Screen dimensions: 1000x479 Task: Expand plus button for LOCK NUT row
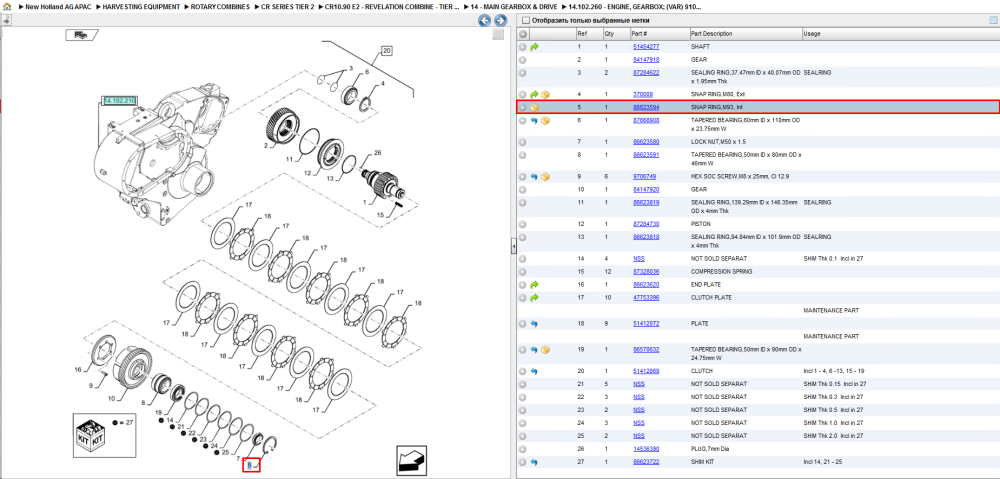coord(522,141)
